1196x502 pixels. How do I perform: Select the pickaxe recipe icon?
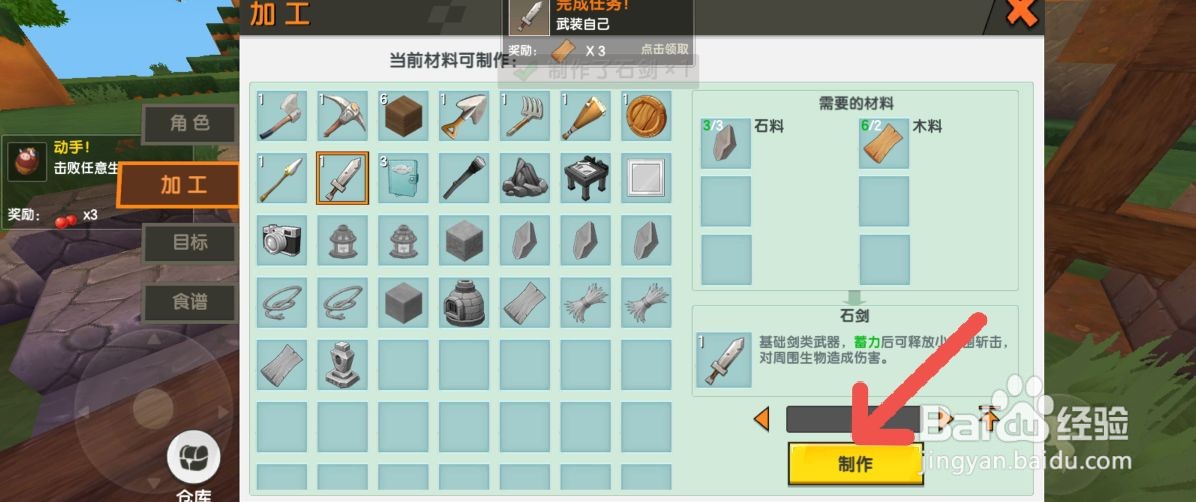(342, 116)
